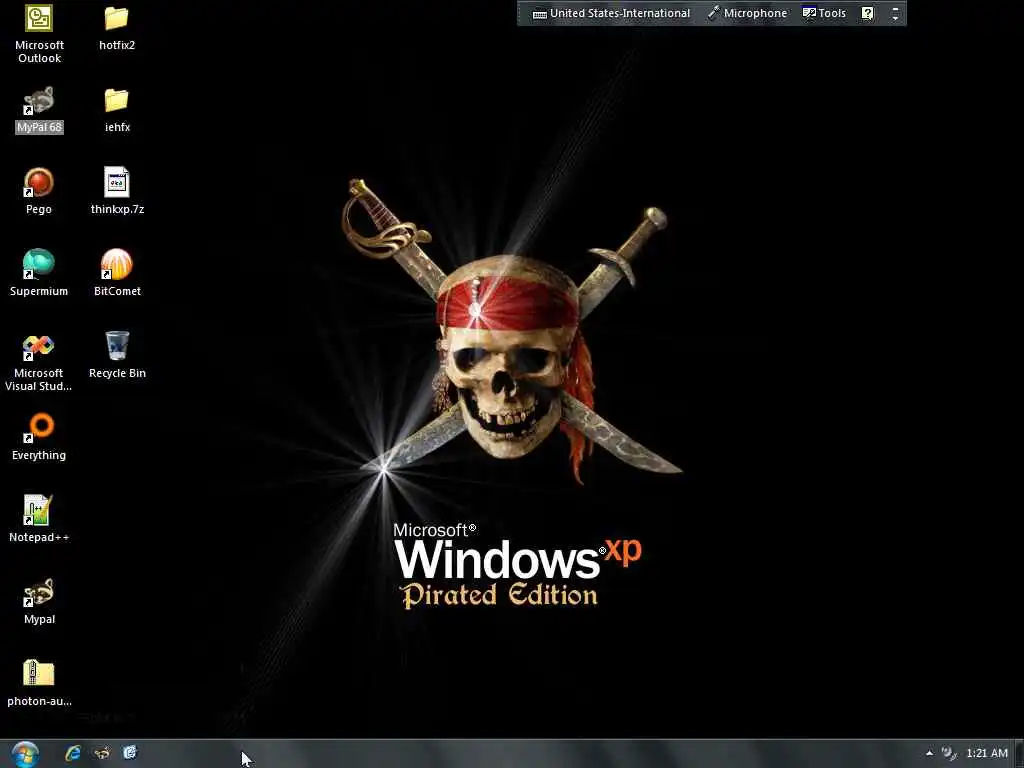Select the Microsoft Visual Studio shortcut
Image resolution: width=1024 pixels, height=768 pixels.
click(x=39, y=362)
